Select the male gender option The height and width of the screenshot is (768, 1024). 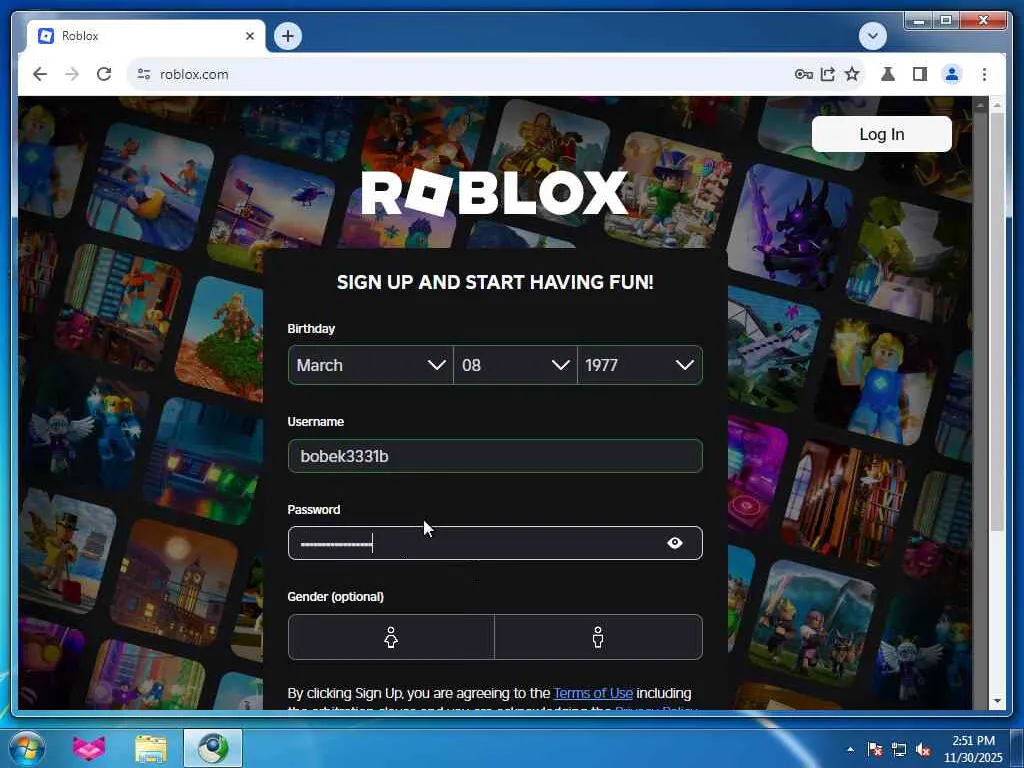[598, 637]
